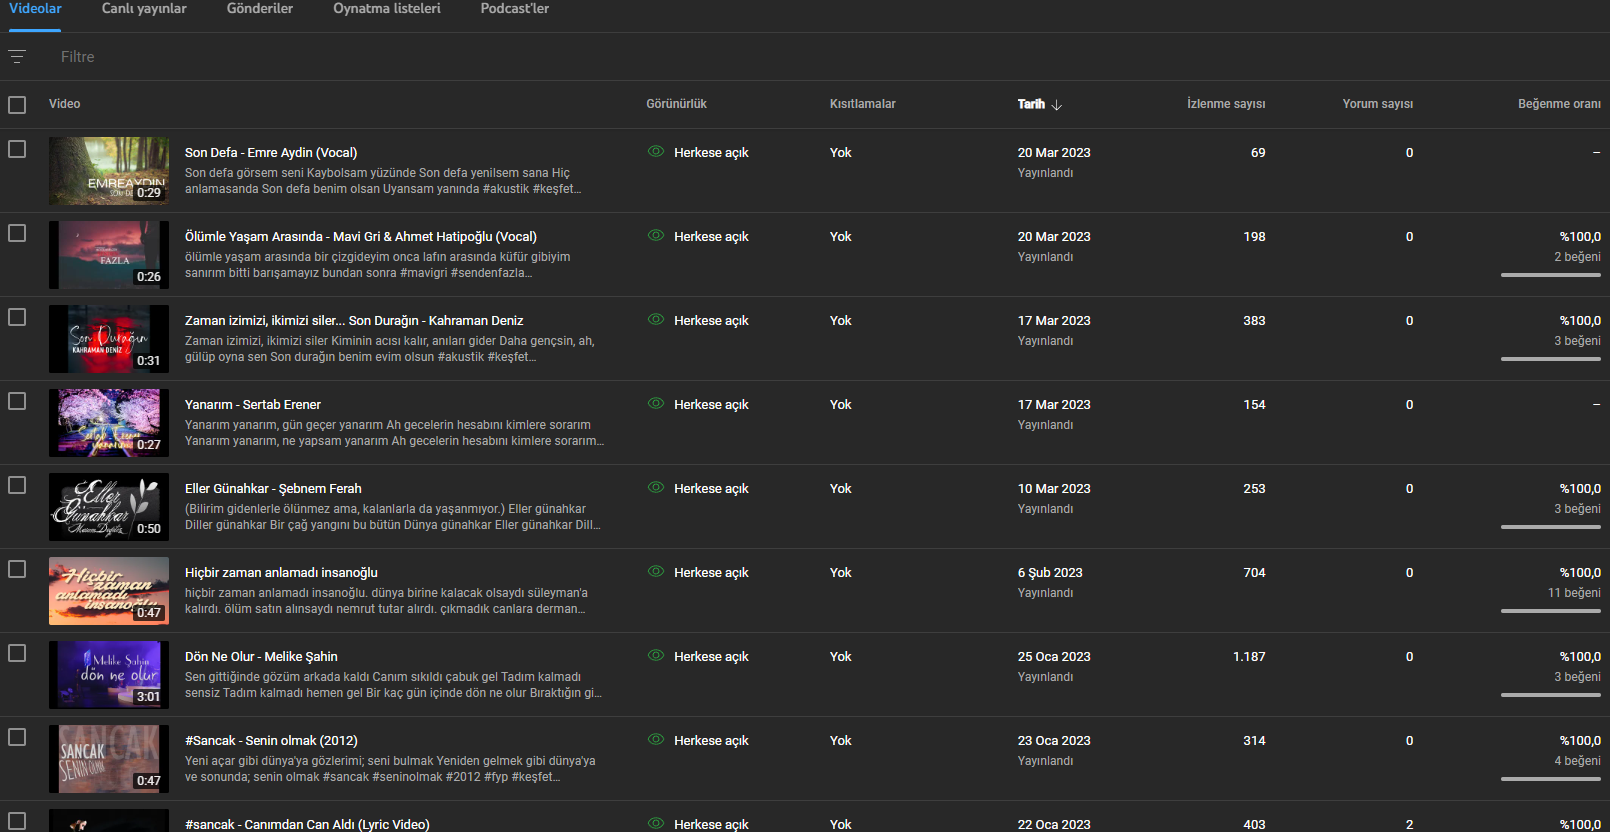Screen dimensions: 1610x832
Task: Click Herkese açık for Dön Ne Olur
Action: [711, 657]
